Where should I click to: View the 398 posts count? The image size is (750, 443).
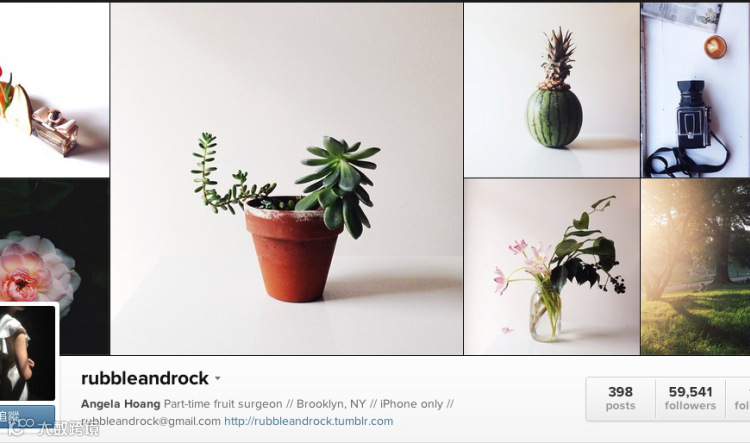[620, 399]
